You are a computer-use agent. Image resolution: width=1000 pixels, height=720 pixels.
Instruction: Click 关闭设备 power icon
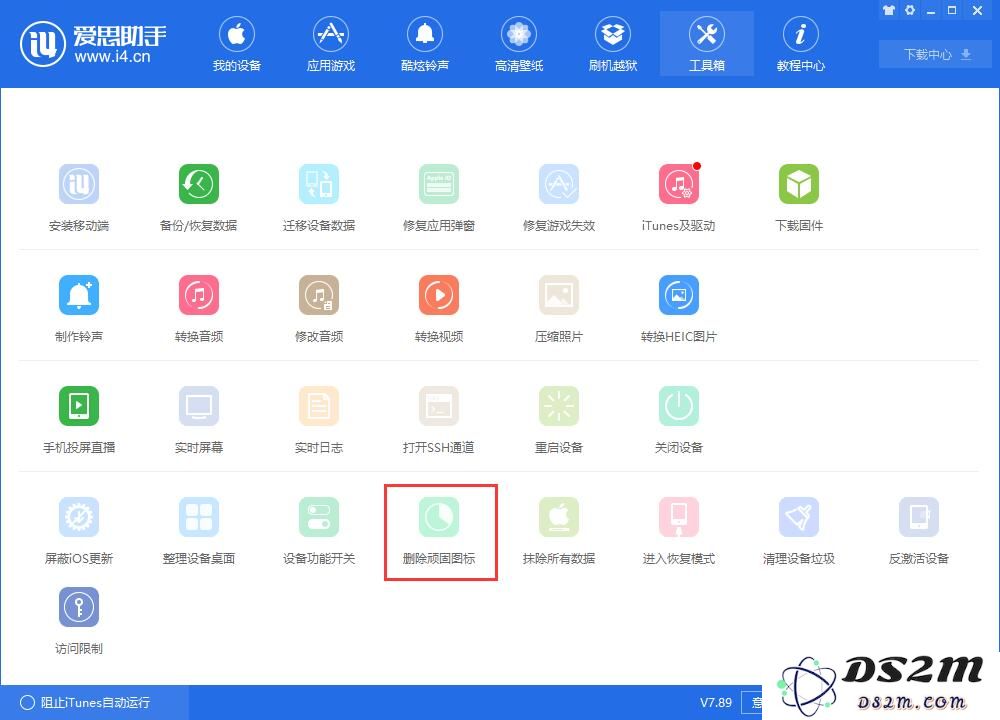(x=679, y=406)
